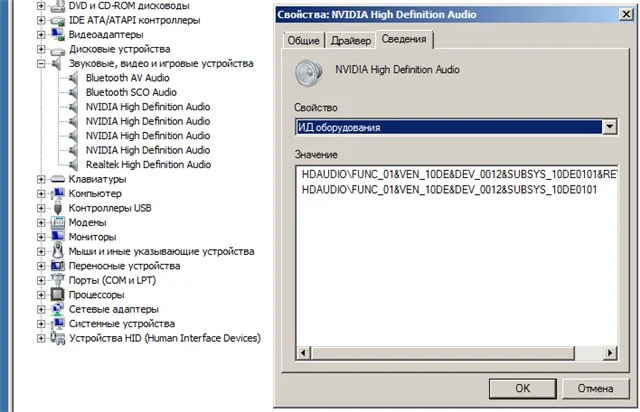The height and width of the screenshot is (412, 640).
Task: Click the IDE ATA/ATAPI контроллеры icon
Action: (x=58, y=20)
